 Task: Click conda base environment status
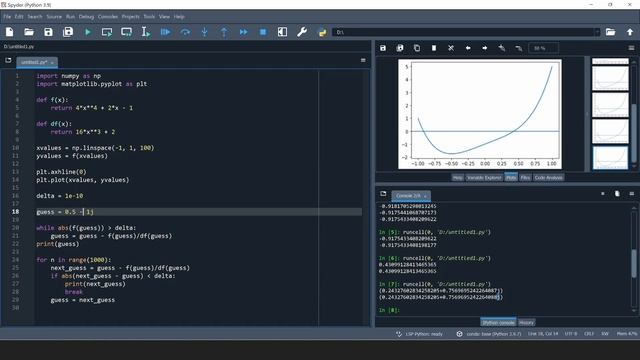tap(489, 334)
